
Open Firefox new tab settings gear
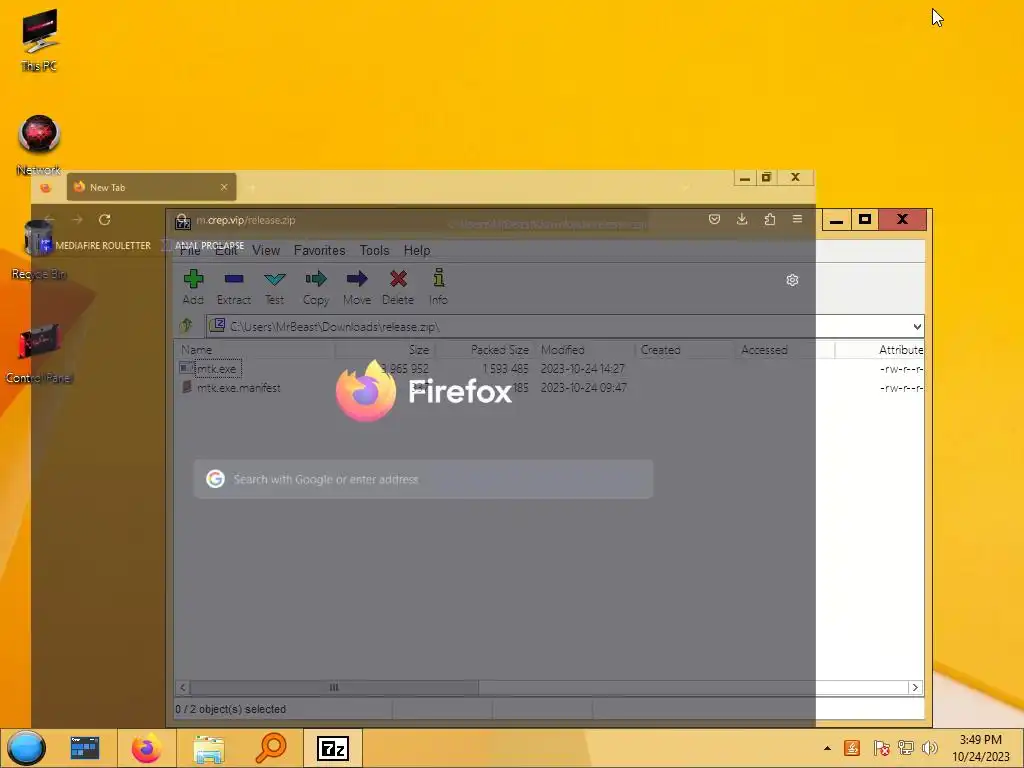click(x=792, y=280)
